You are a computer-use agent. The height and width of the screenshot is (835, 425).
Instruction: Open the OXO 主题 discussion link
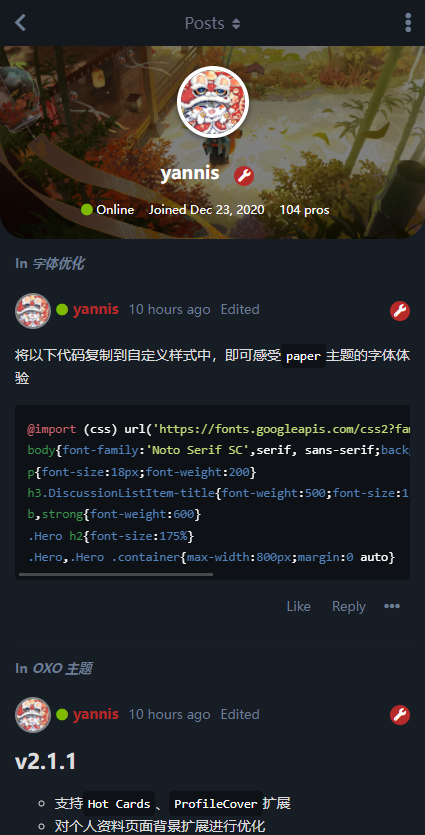62,668
